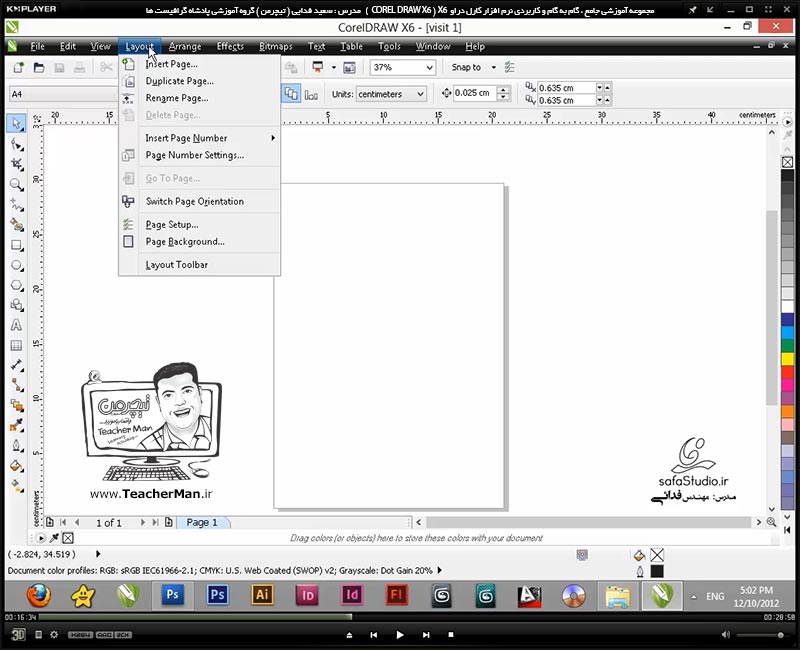Open Navigator icon at scrollbar corner
This screenshot has width=800, height=650.
(771, 522)
